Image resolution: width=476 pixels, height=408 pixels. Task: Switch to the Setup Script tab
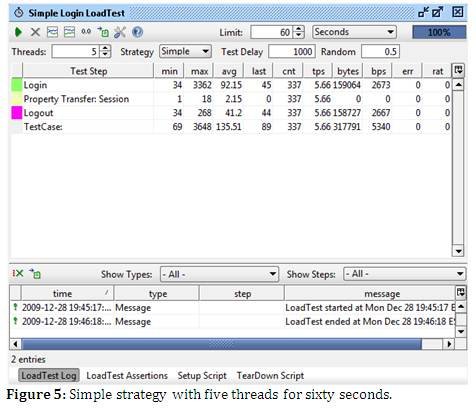tap(202, 376)
